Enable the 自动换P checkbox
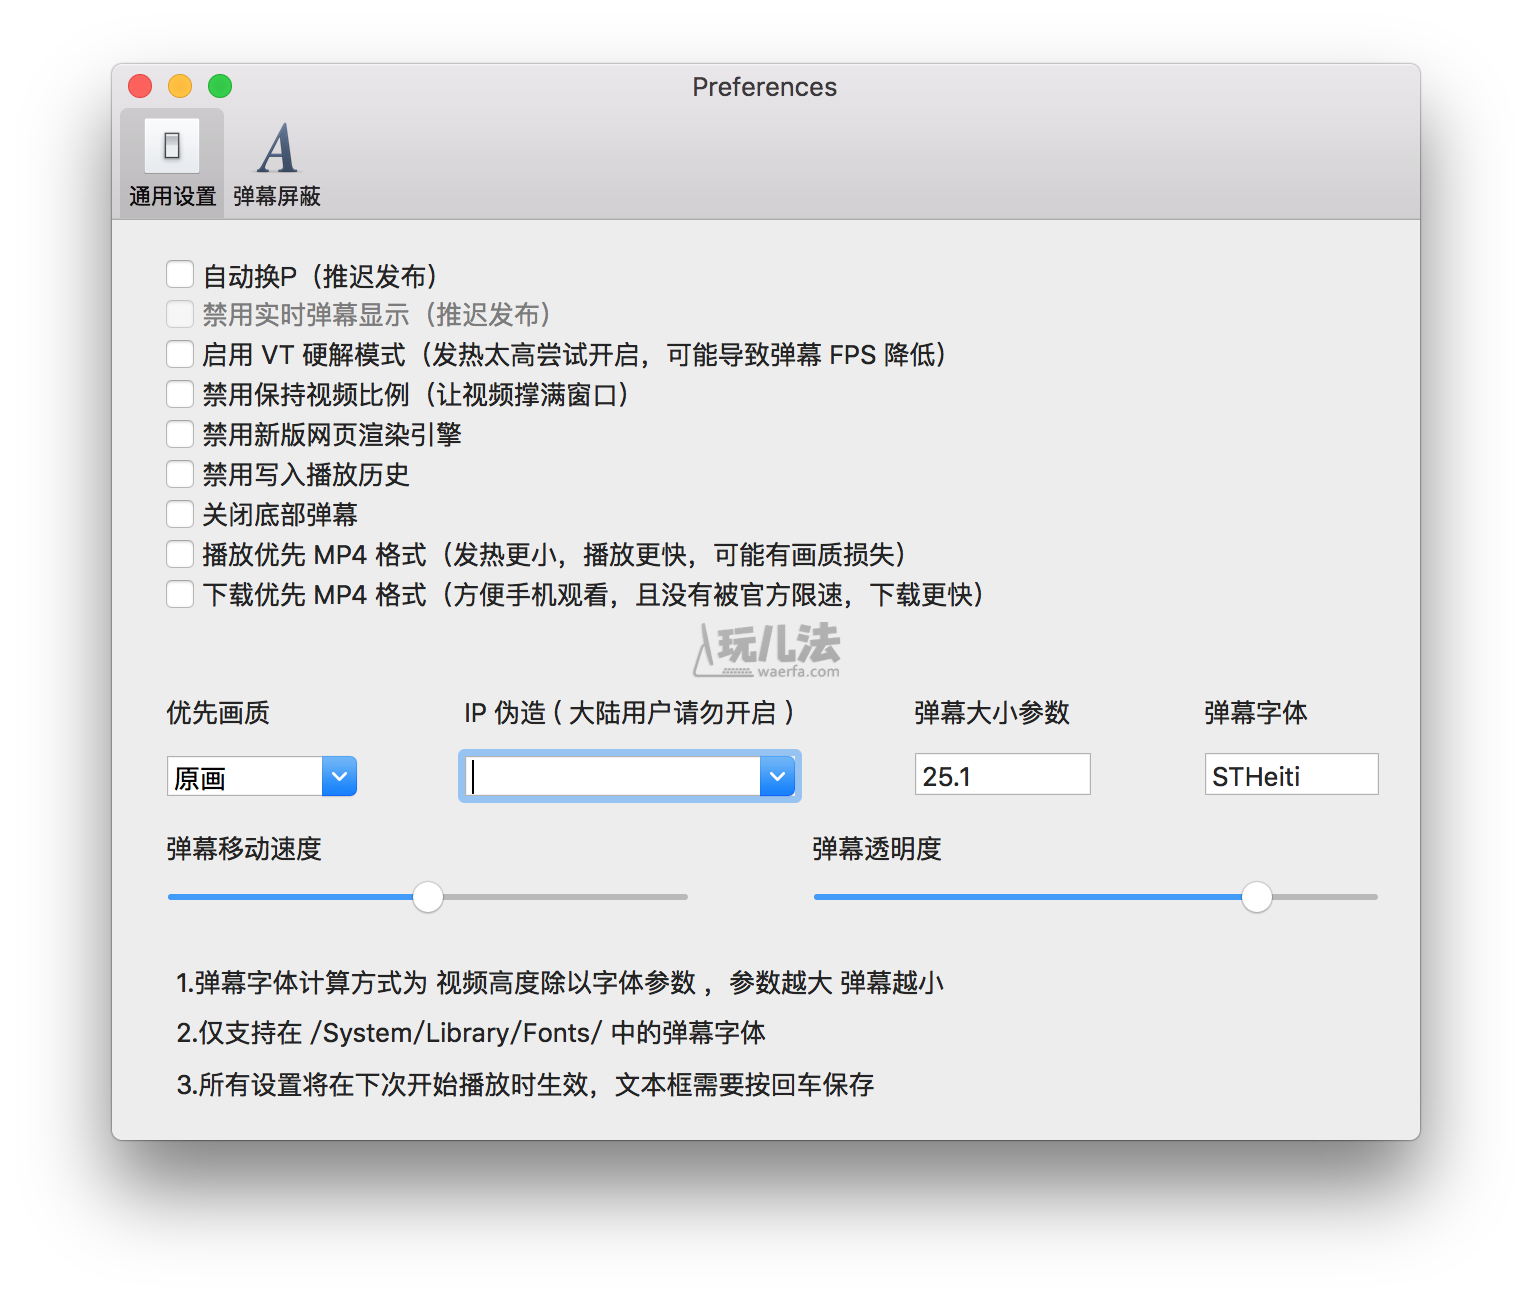This screenshot has width=1532, height=1300. pyautogui.click(x=180, y=275)
